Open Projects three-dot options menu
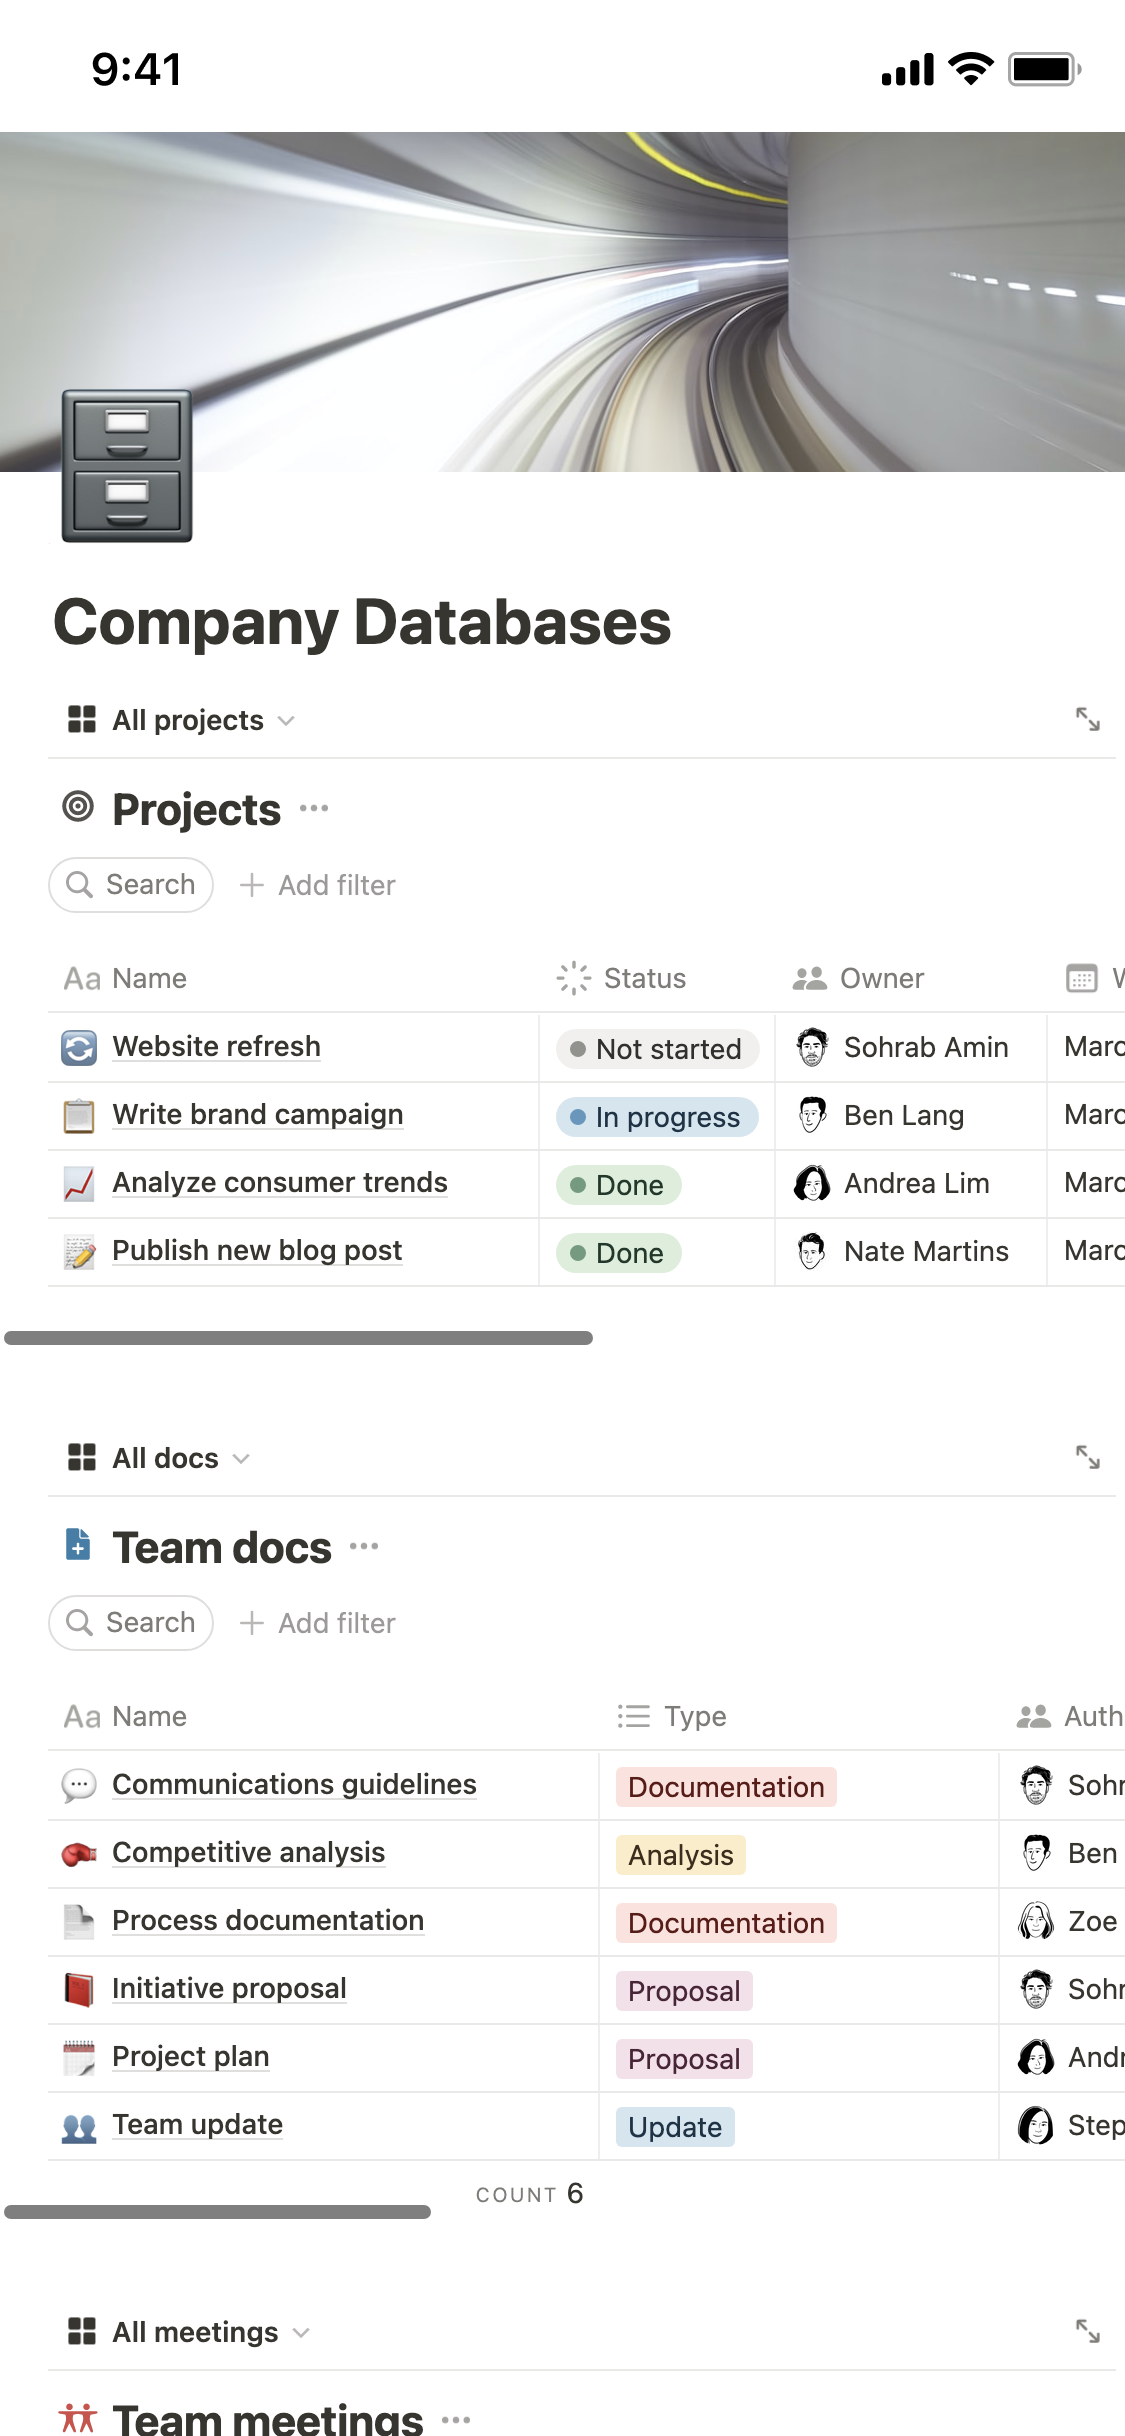1125x2436 pixels. (314, 808)
